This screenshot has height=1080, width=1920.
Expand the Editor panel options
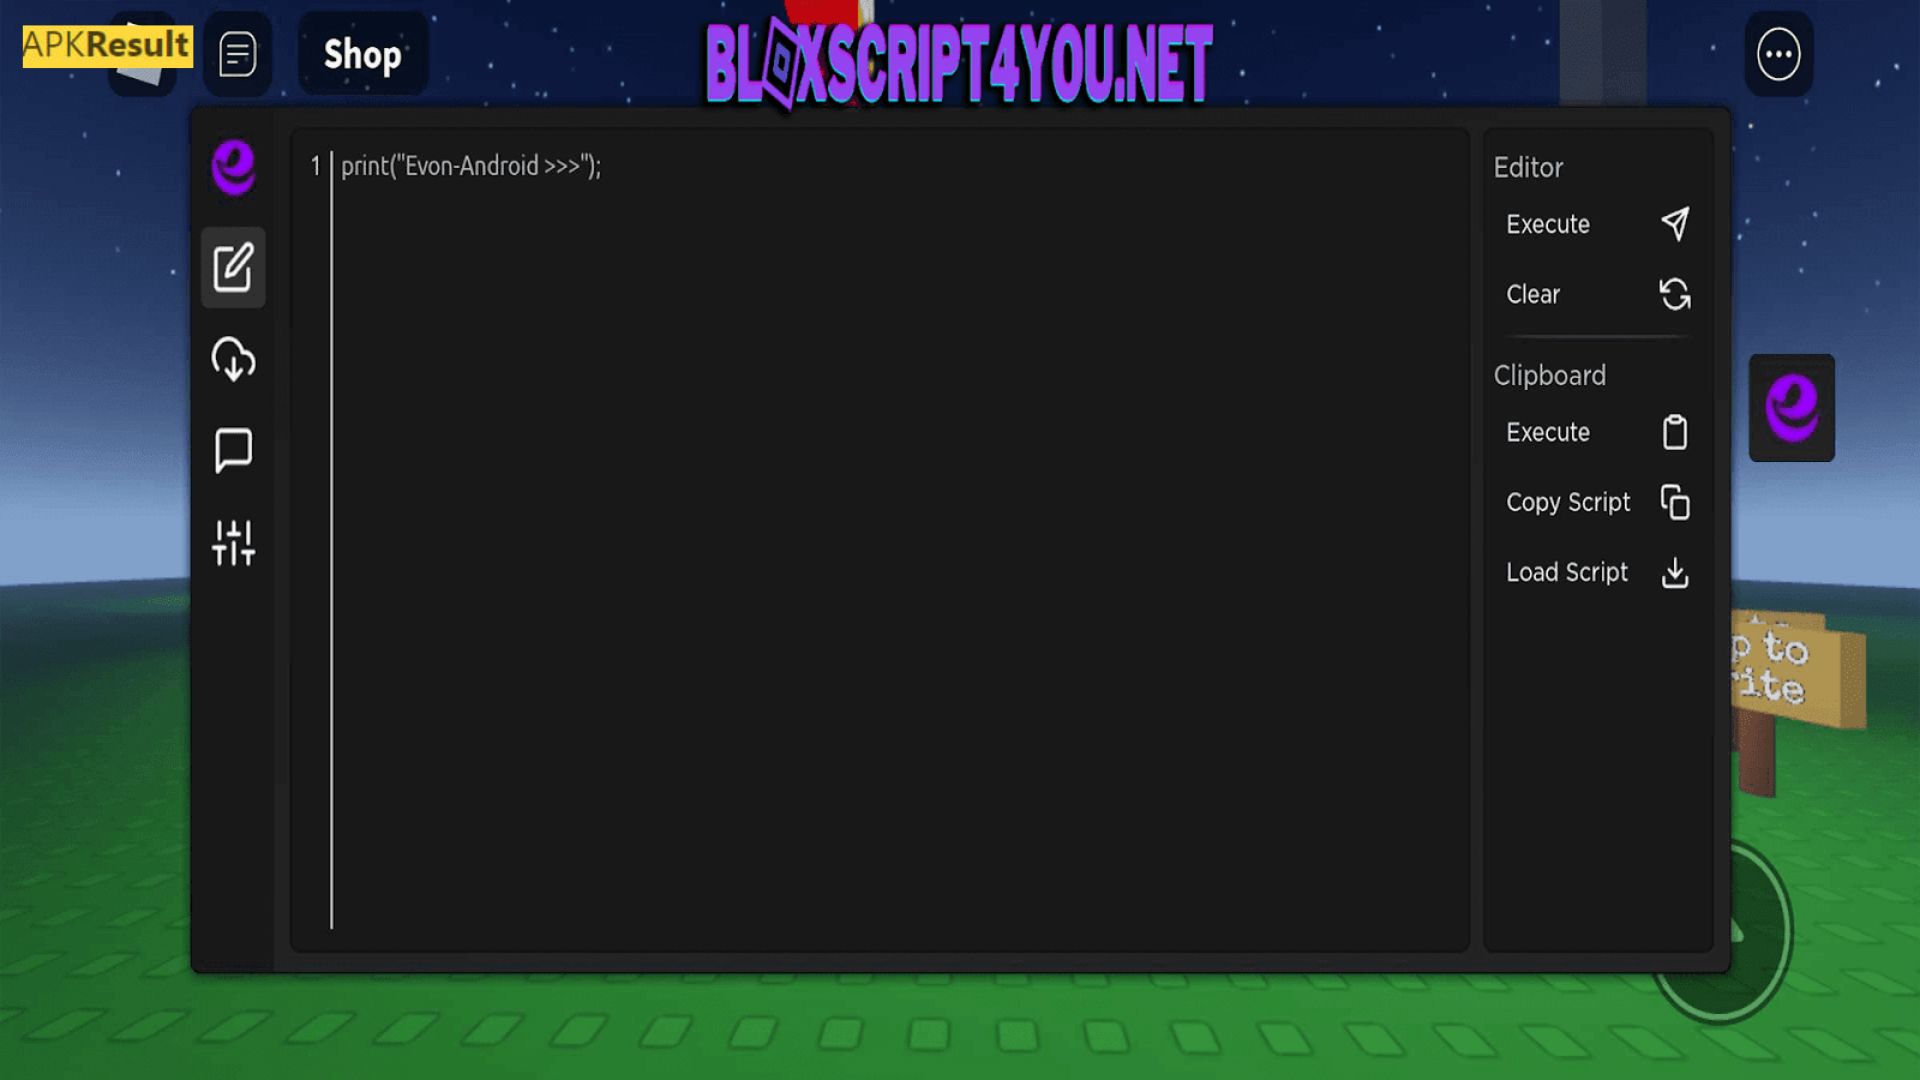(x=1527, y=166)
